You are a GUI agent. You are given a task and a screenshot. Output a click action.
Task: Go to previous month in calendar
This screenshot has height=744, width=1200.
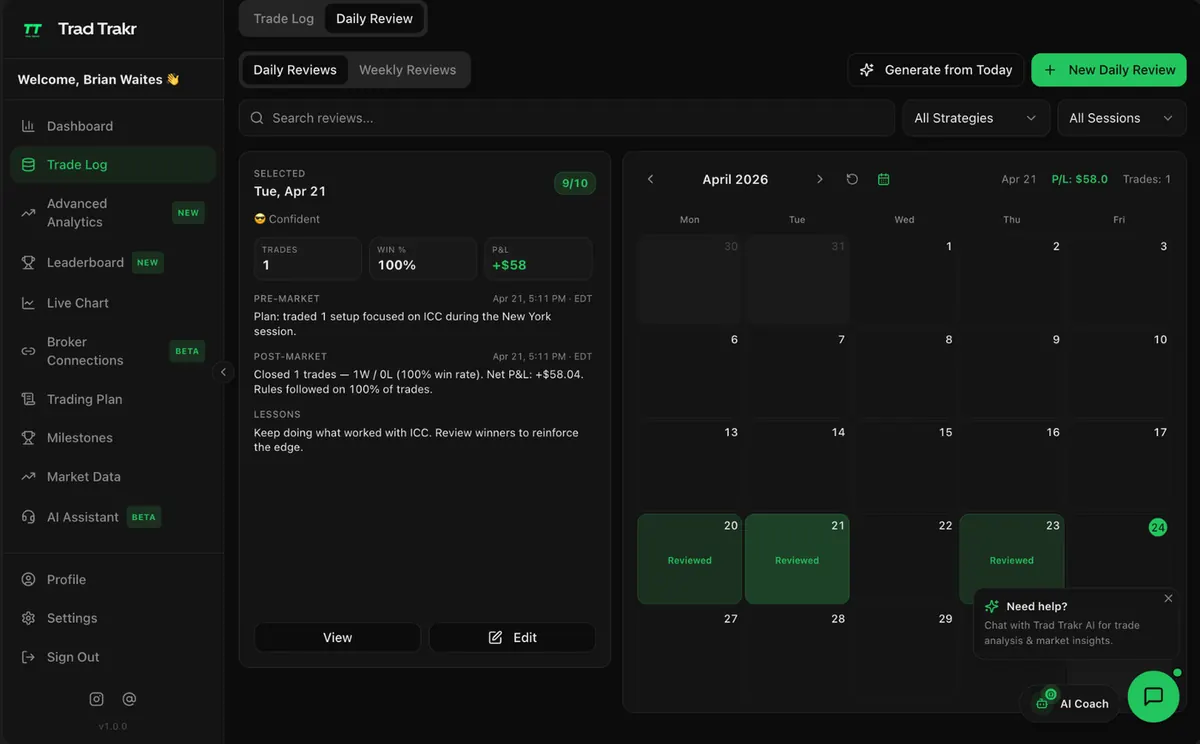tap(650, 179)
